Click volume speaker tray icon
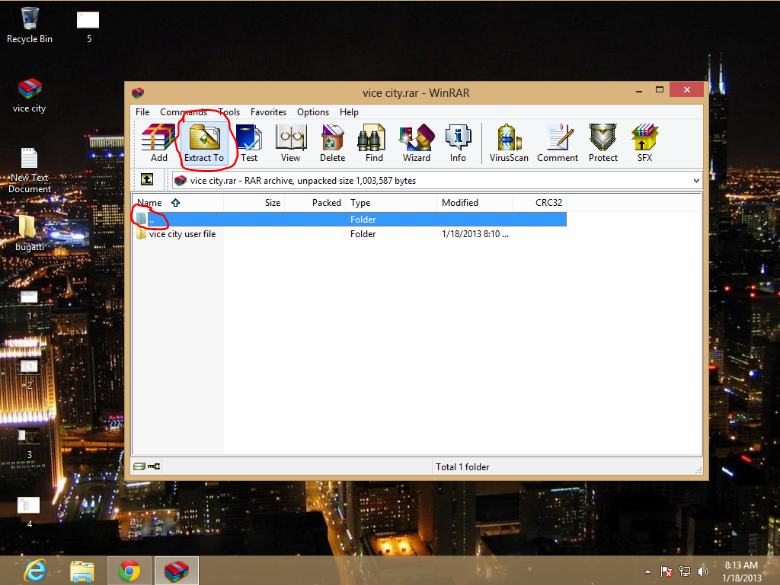 click(703, 572)
